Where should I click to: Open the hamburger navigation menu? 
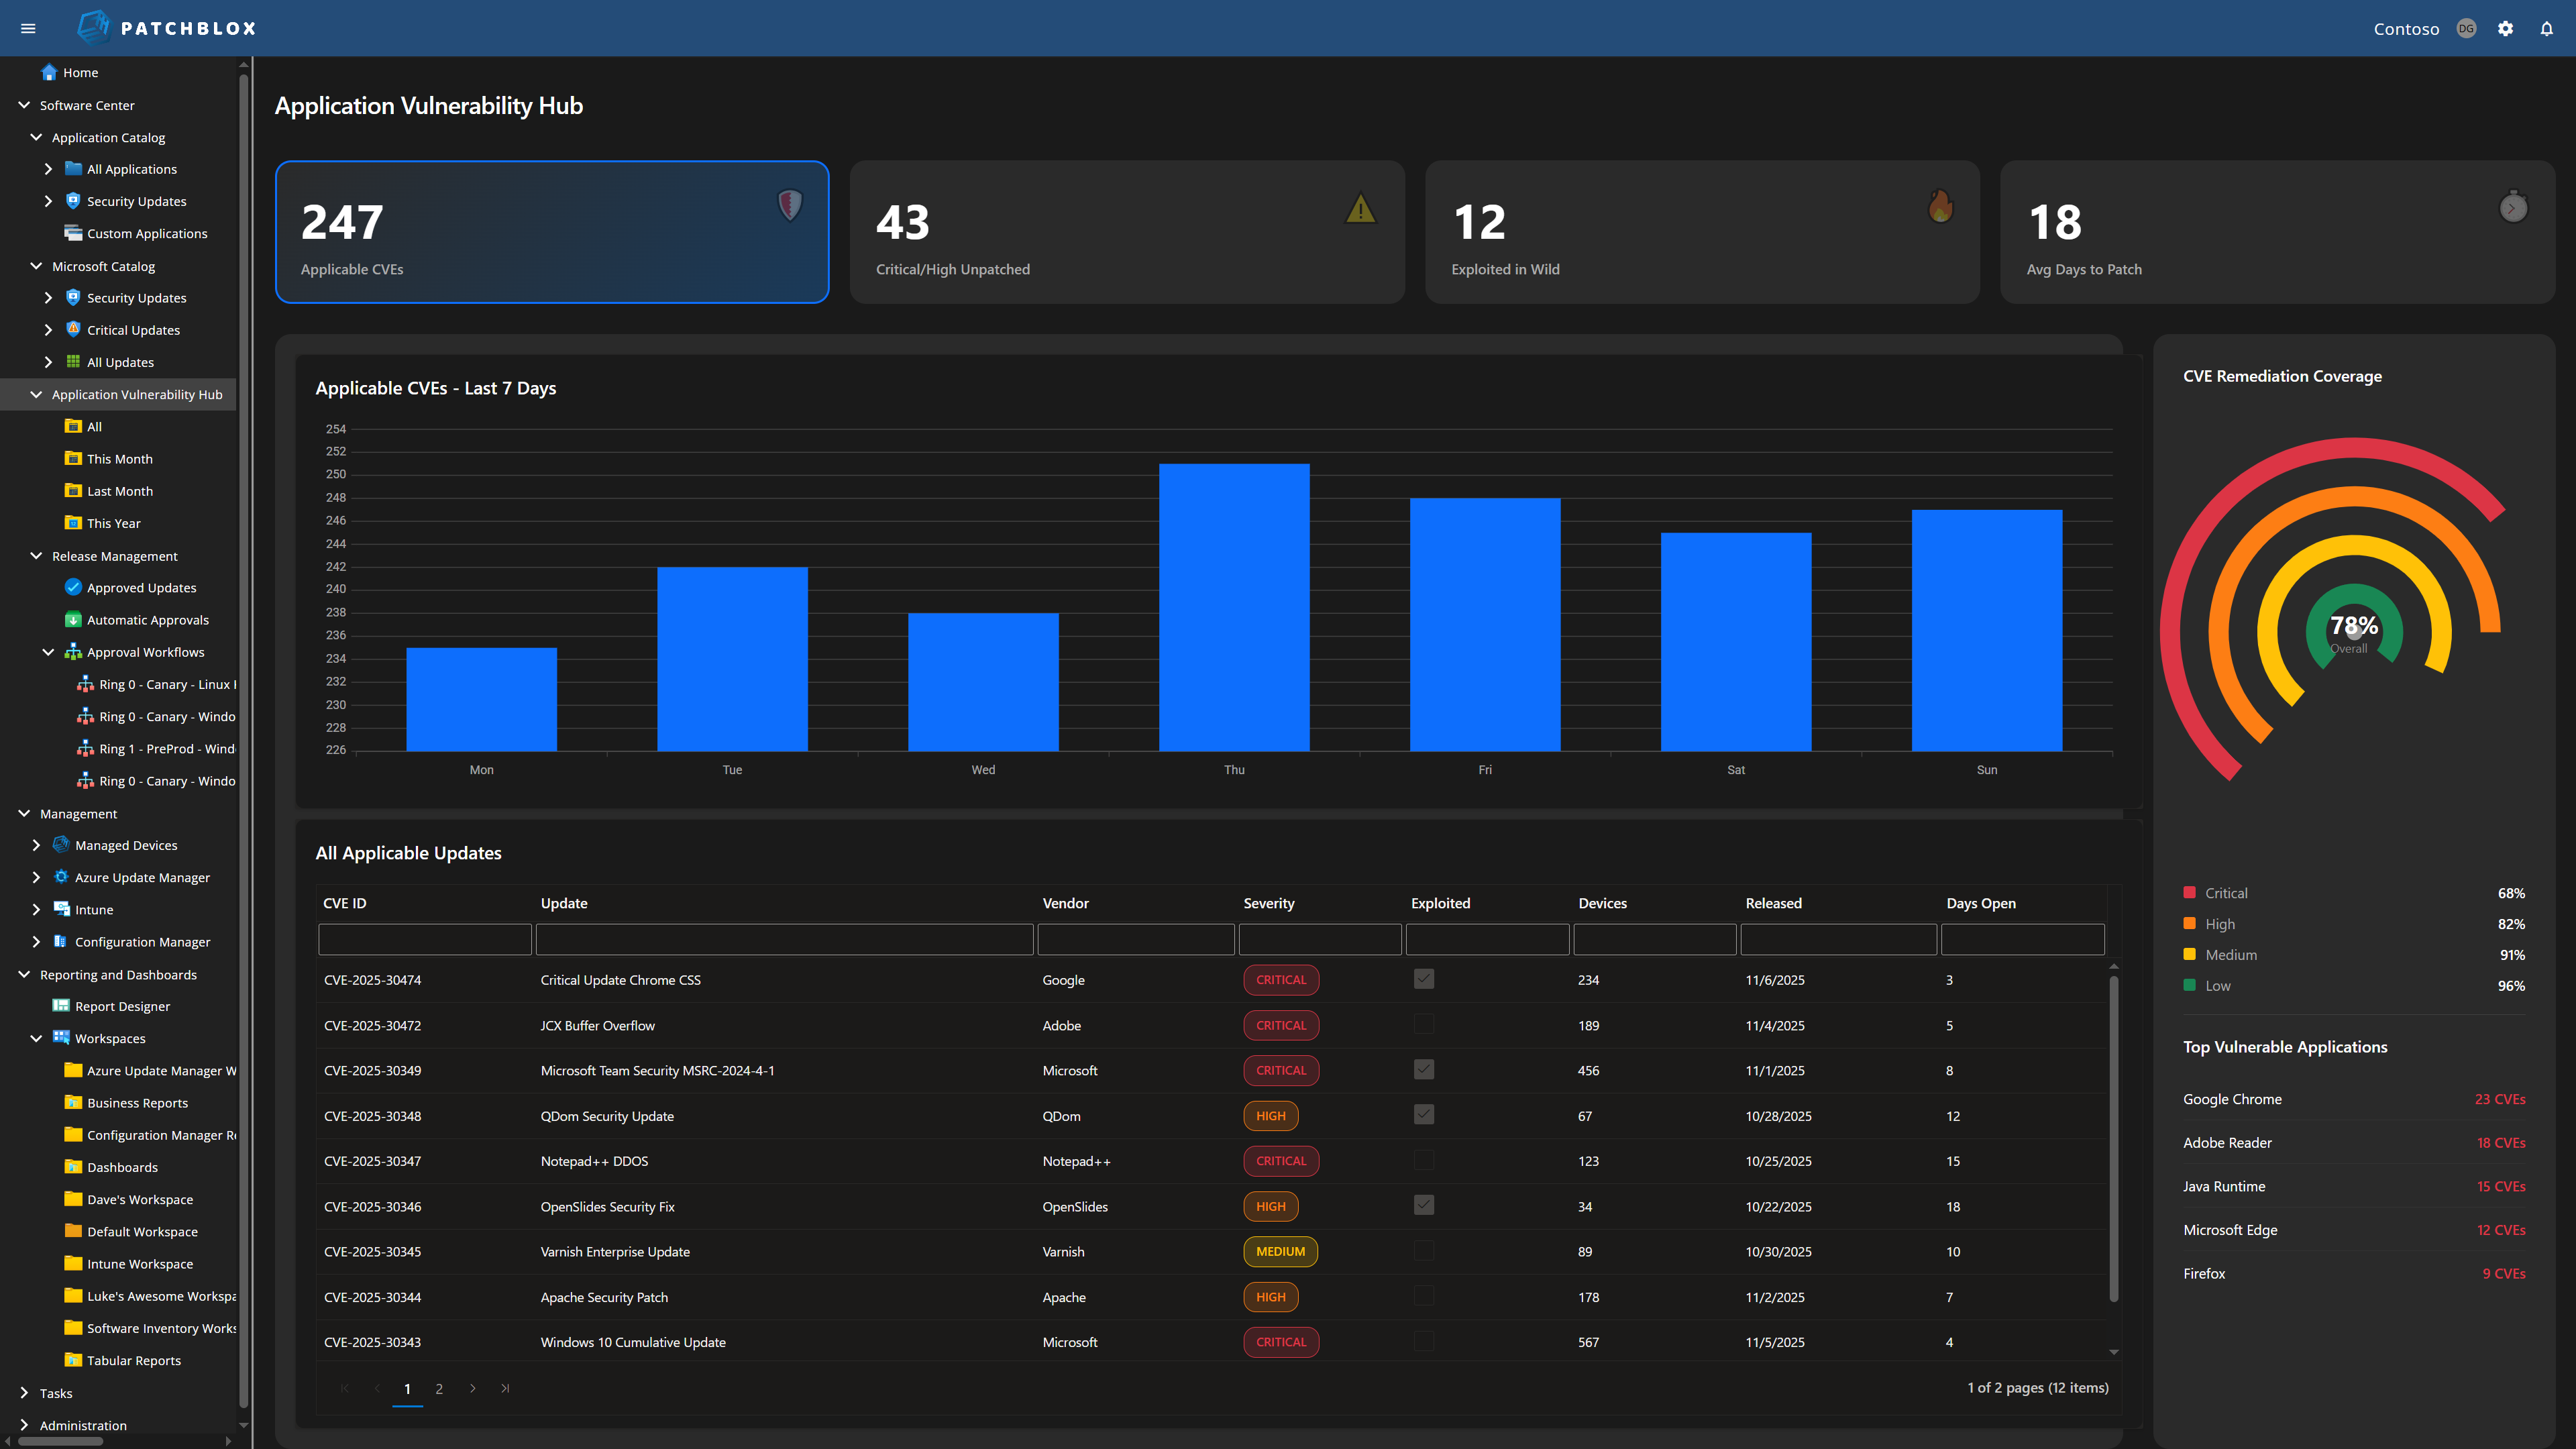pyautogui.click(x=28, y=28)
